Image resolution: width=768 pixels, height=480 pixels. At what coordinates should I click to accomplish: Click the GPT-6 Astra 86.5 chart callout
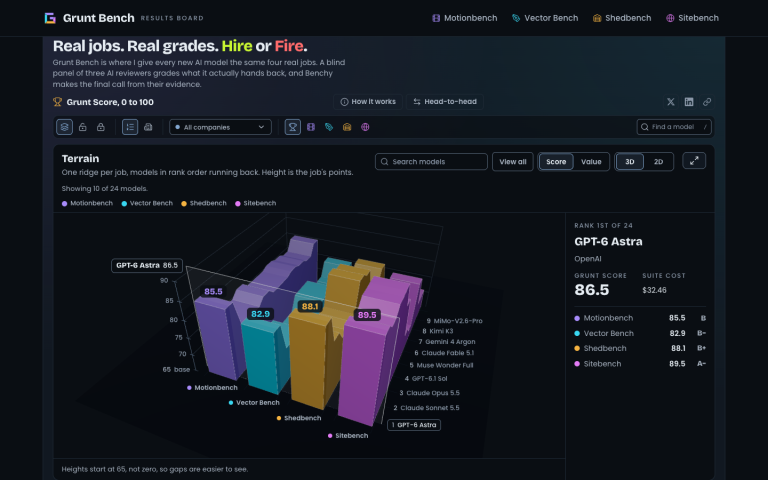[x=147, y=265]
